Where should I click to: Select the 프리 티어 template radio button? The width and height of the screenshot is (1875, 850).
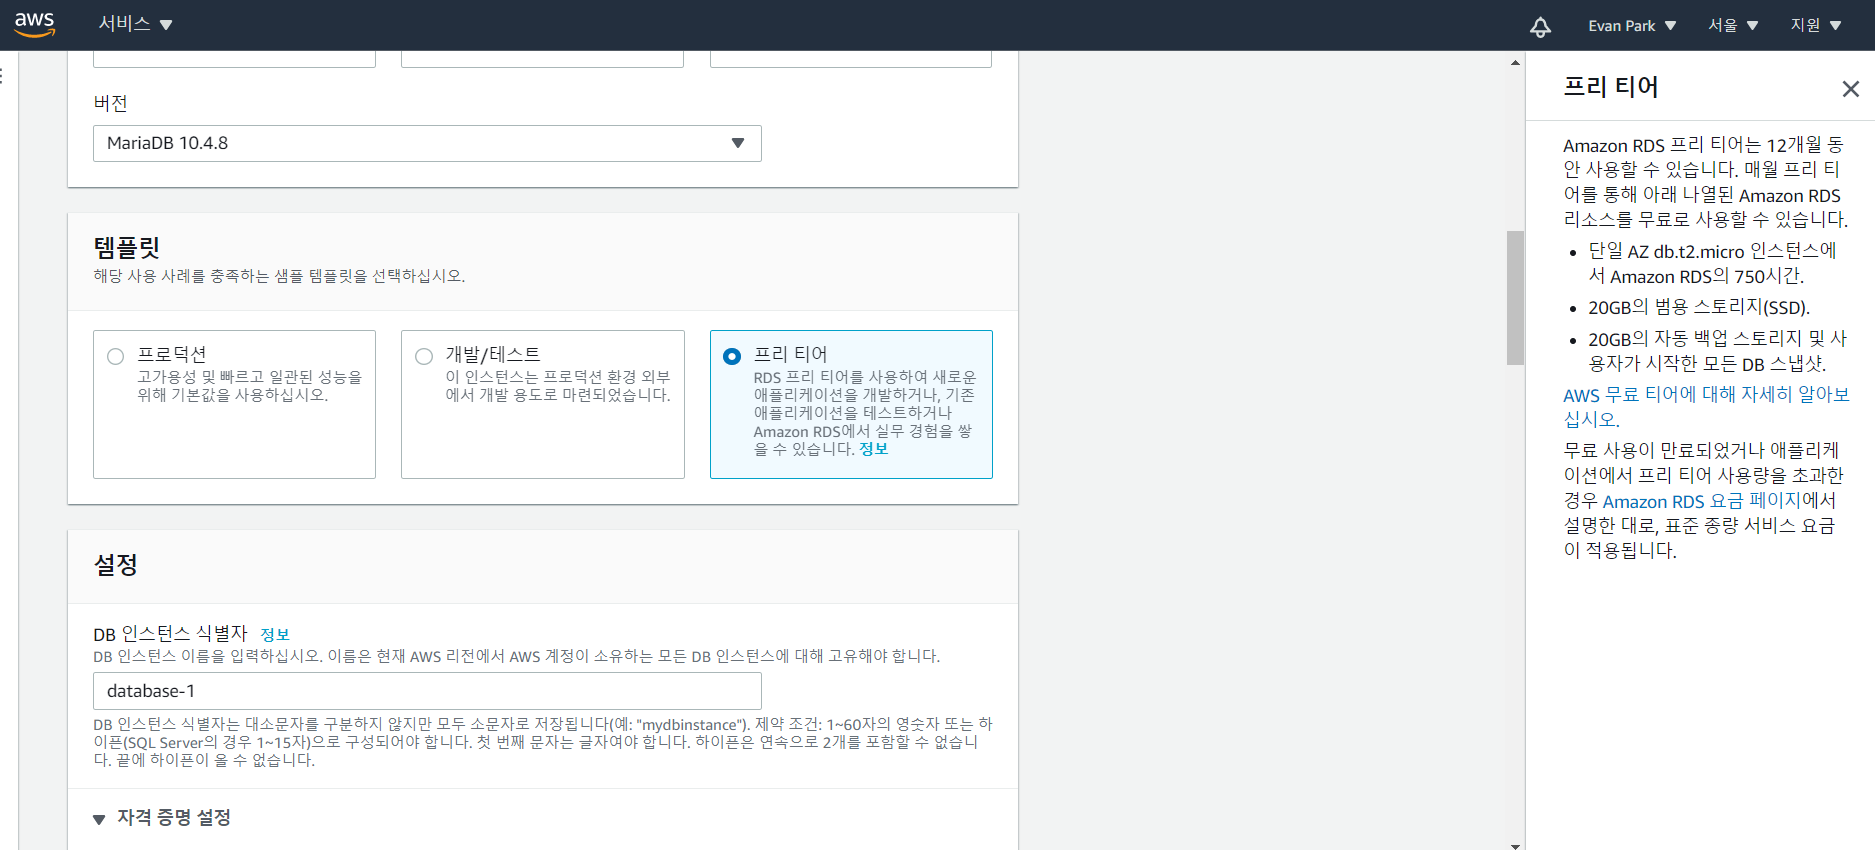click(x=732, y=356)
